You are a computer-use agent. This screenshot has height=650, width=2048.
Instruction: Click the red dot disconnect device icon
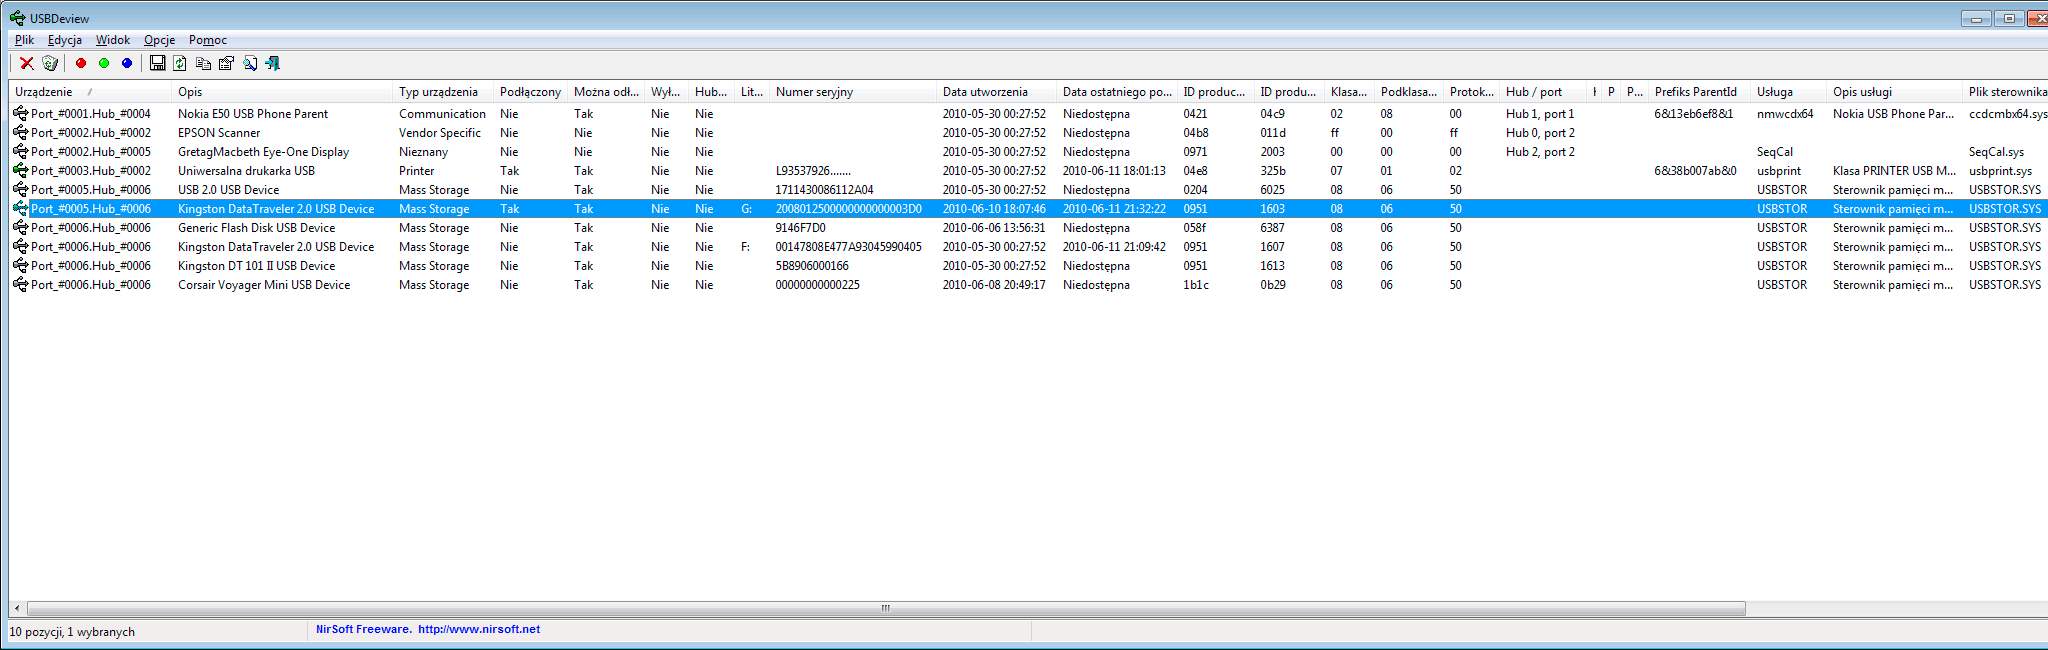pos(81,63)
